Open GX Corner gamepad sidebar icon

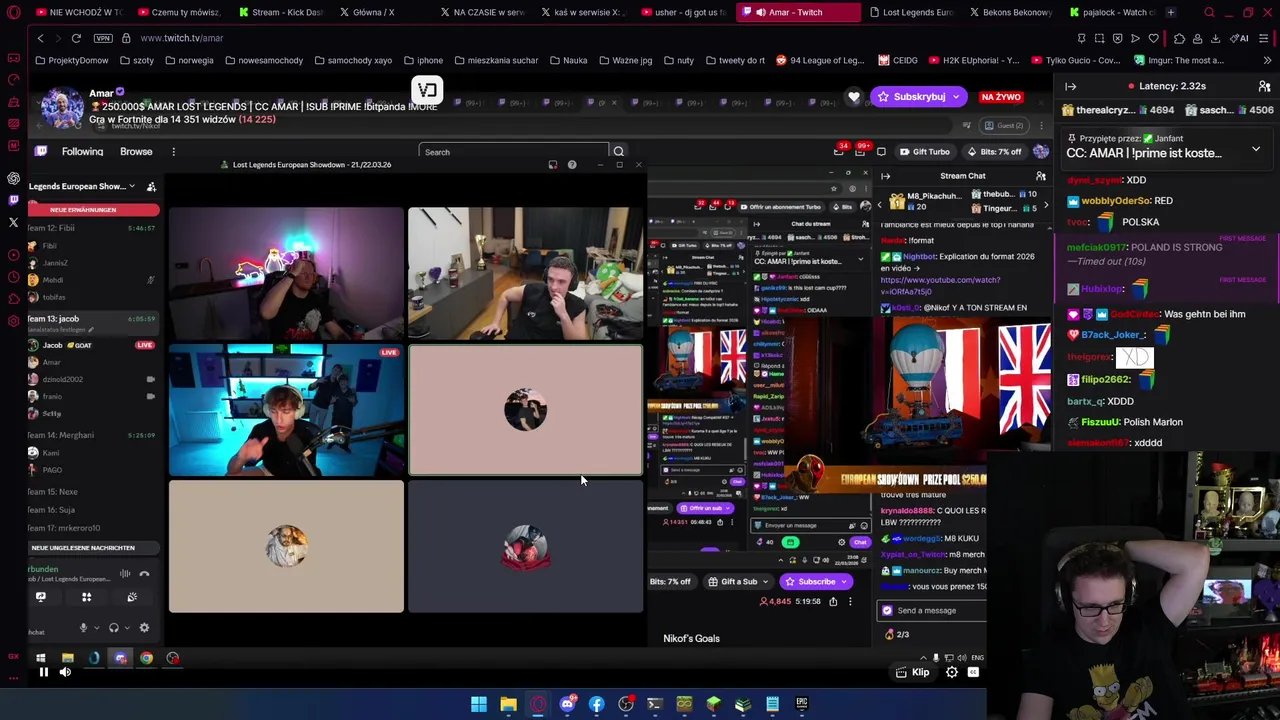(x=13, y=56)
